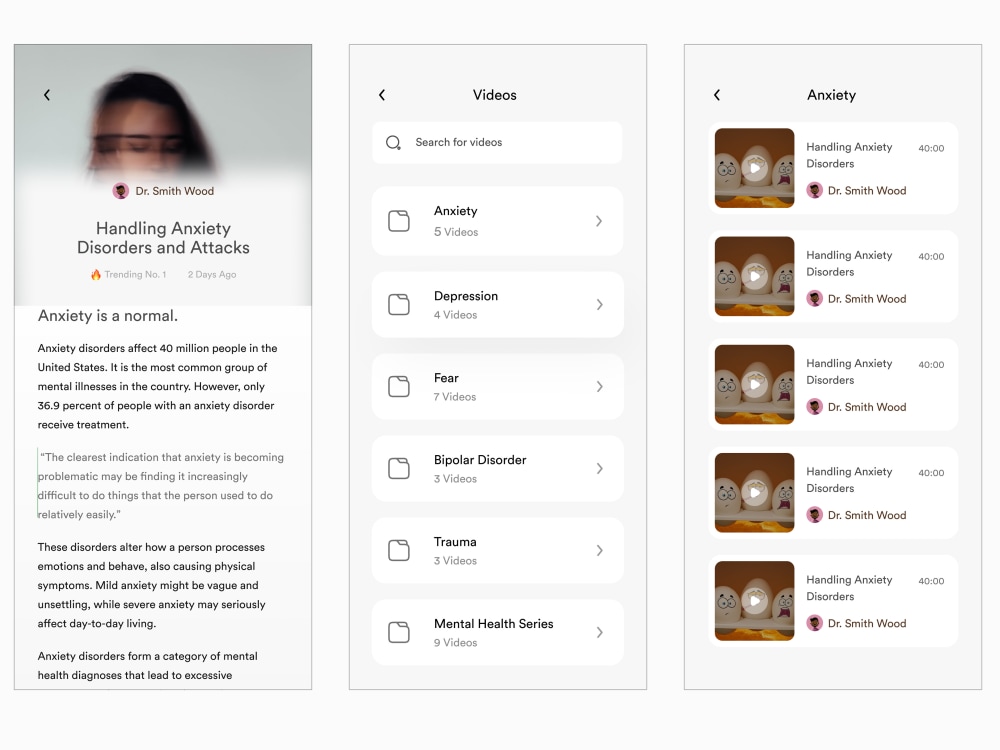Play the first Handling Anxiety video
The height and width of the screenshot is (750, 1000).
754,168
